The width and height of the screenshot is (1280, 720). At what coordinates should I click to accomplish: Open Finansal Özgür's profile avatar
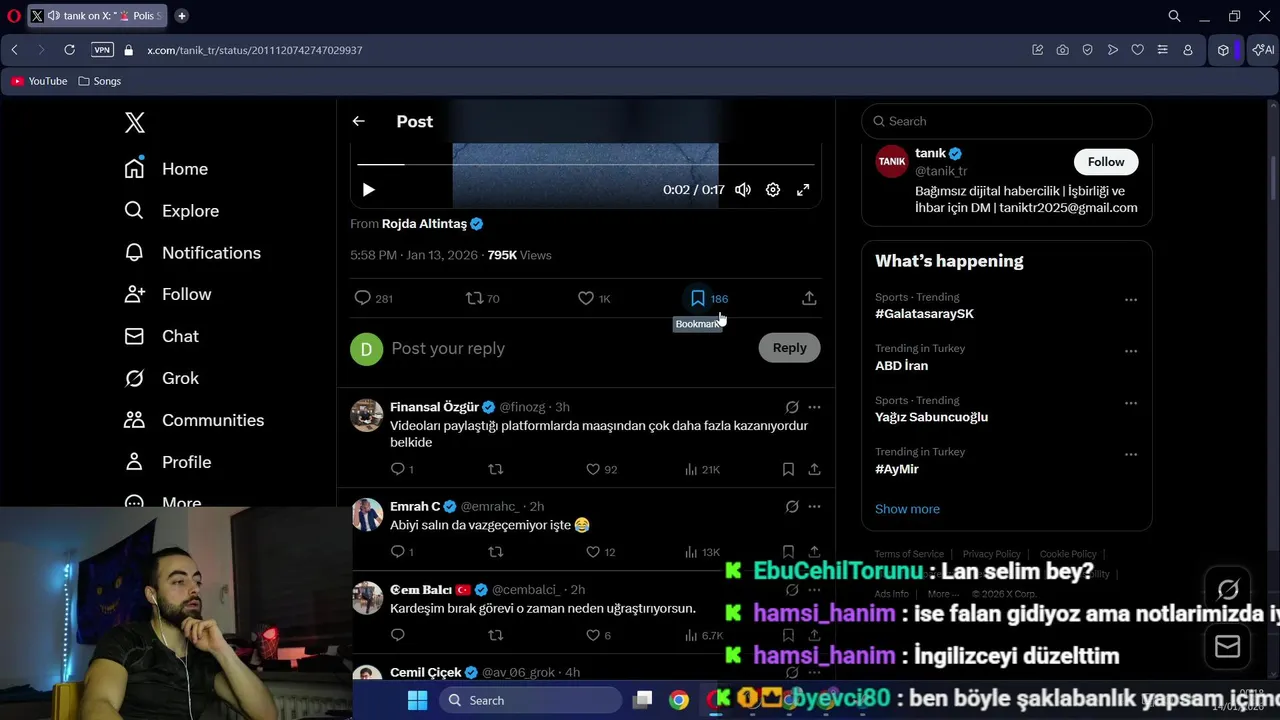(x=367, y=415)
